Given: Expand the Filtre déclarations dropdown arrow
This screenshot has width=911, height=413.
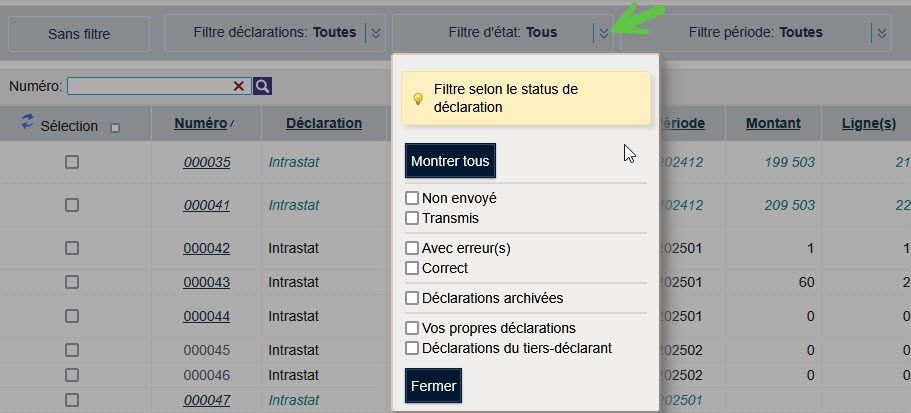Looking at the screenshot, I should pyautogui.click(x=376, y=33).
